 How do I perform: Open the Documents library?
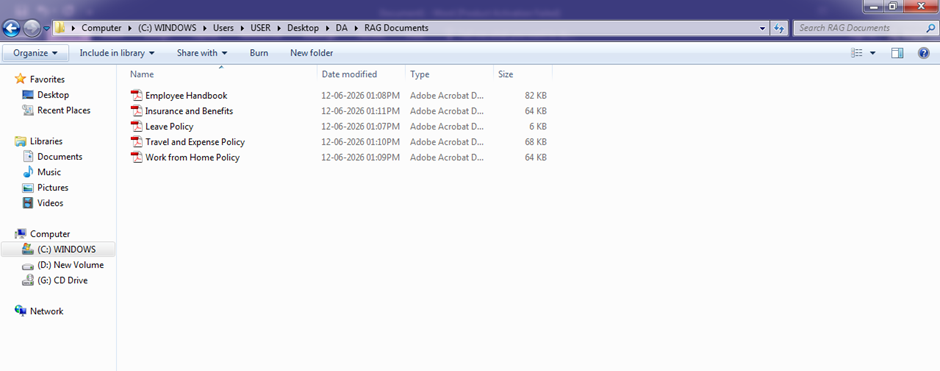point(60,156)
